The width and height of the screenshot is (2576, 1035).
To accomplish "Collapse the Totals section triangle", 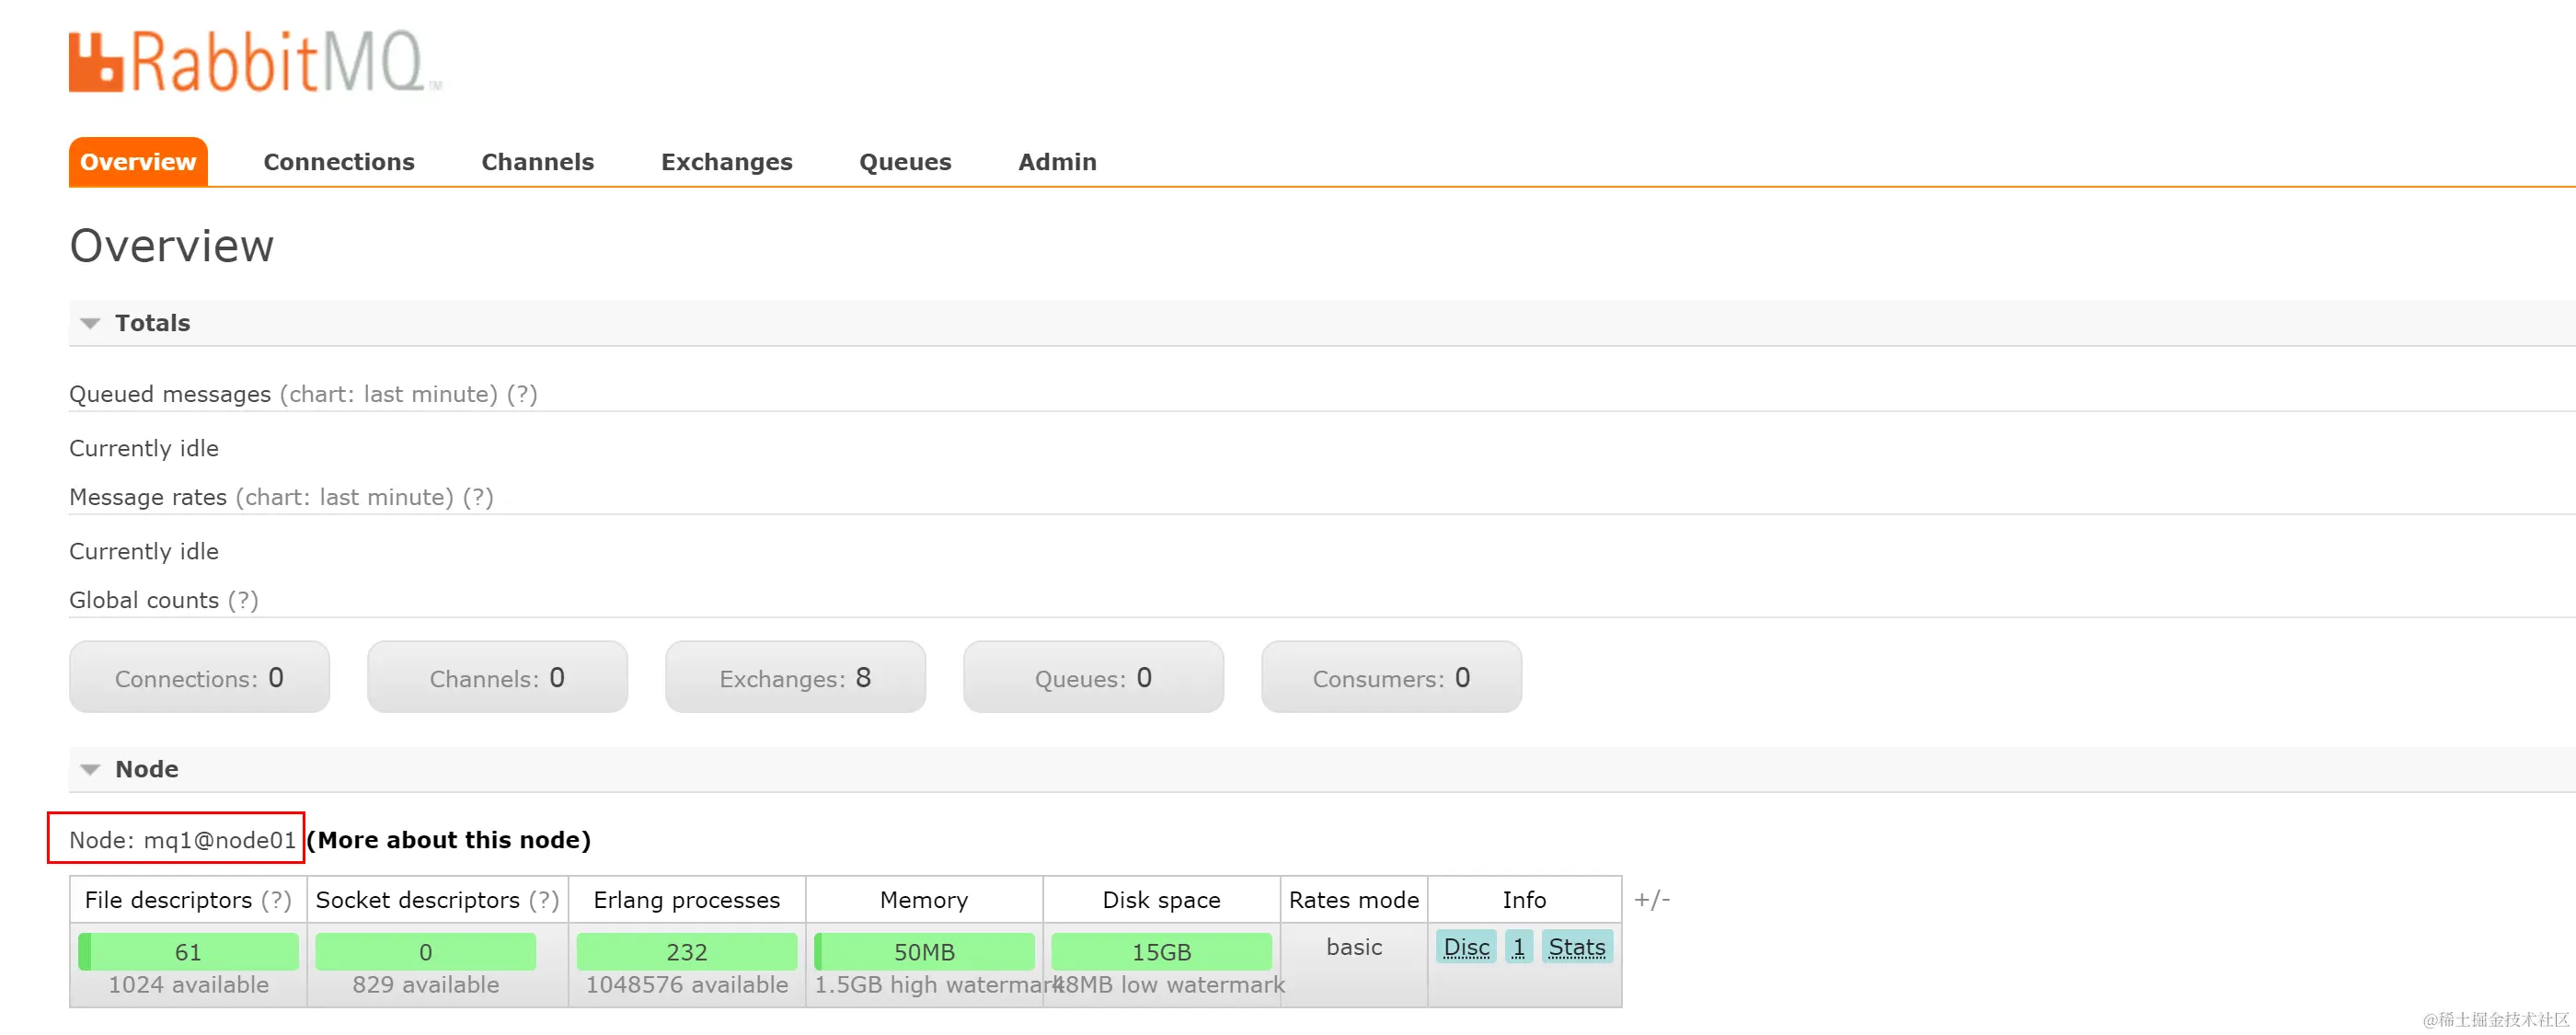I will 90,324.
